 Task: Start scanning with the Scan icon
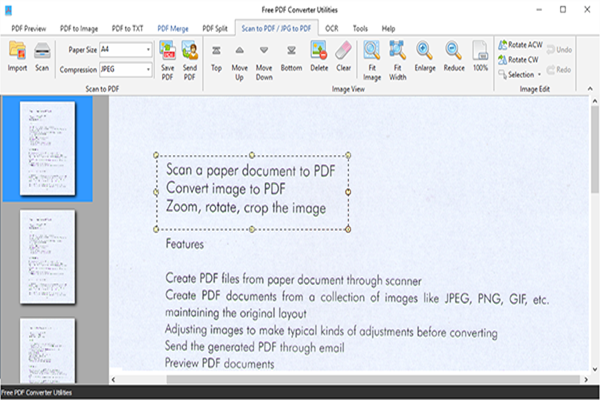[x=42, y=52]
